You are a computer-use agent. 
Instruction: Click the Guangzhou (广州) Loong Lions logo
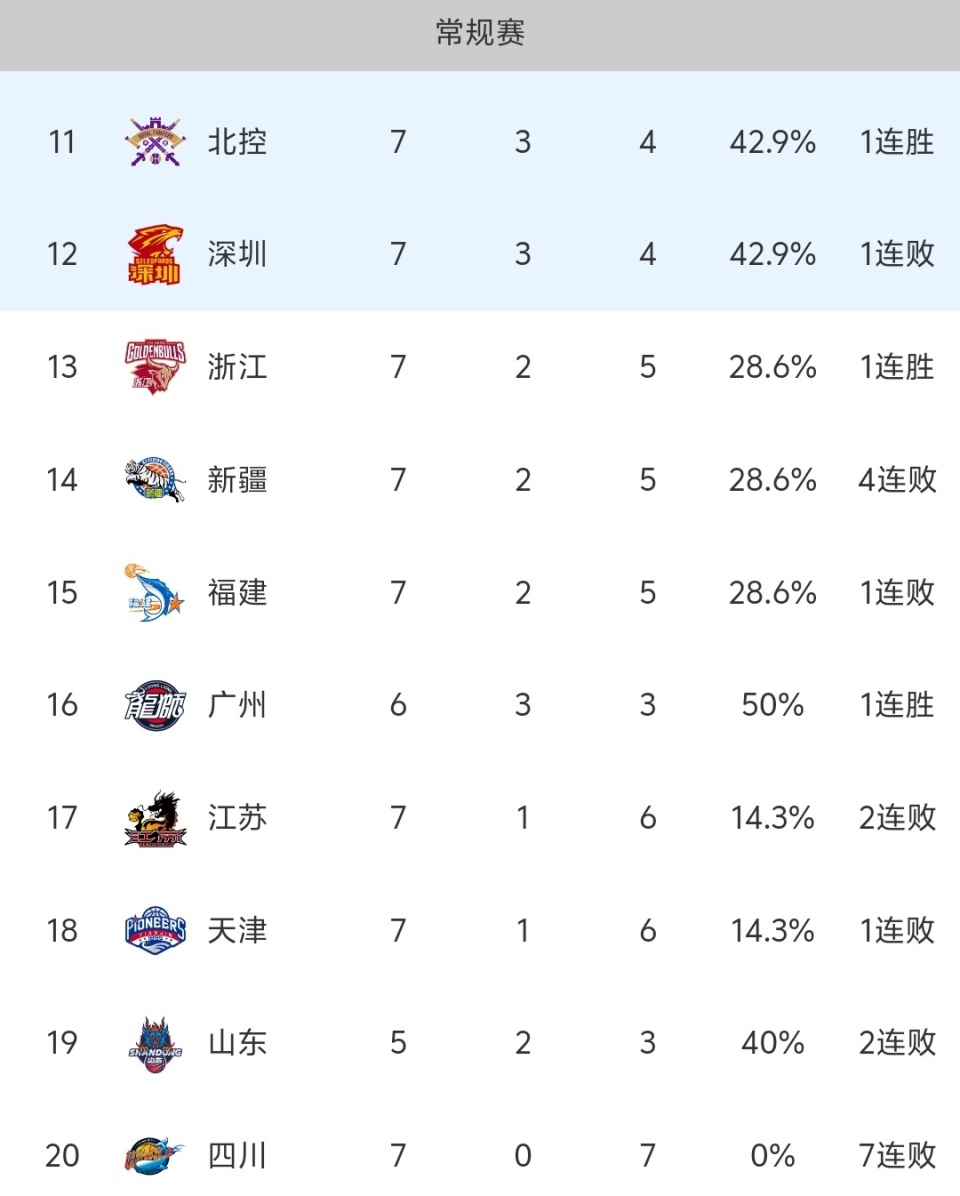point(155,706)
